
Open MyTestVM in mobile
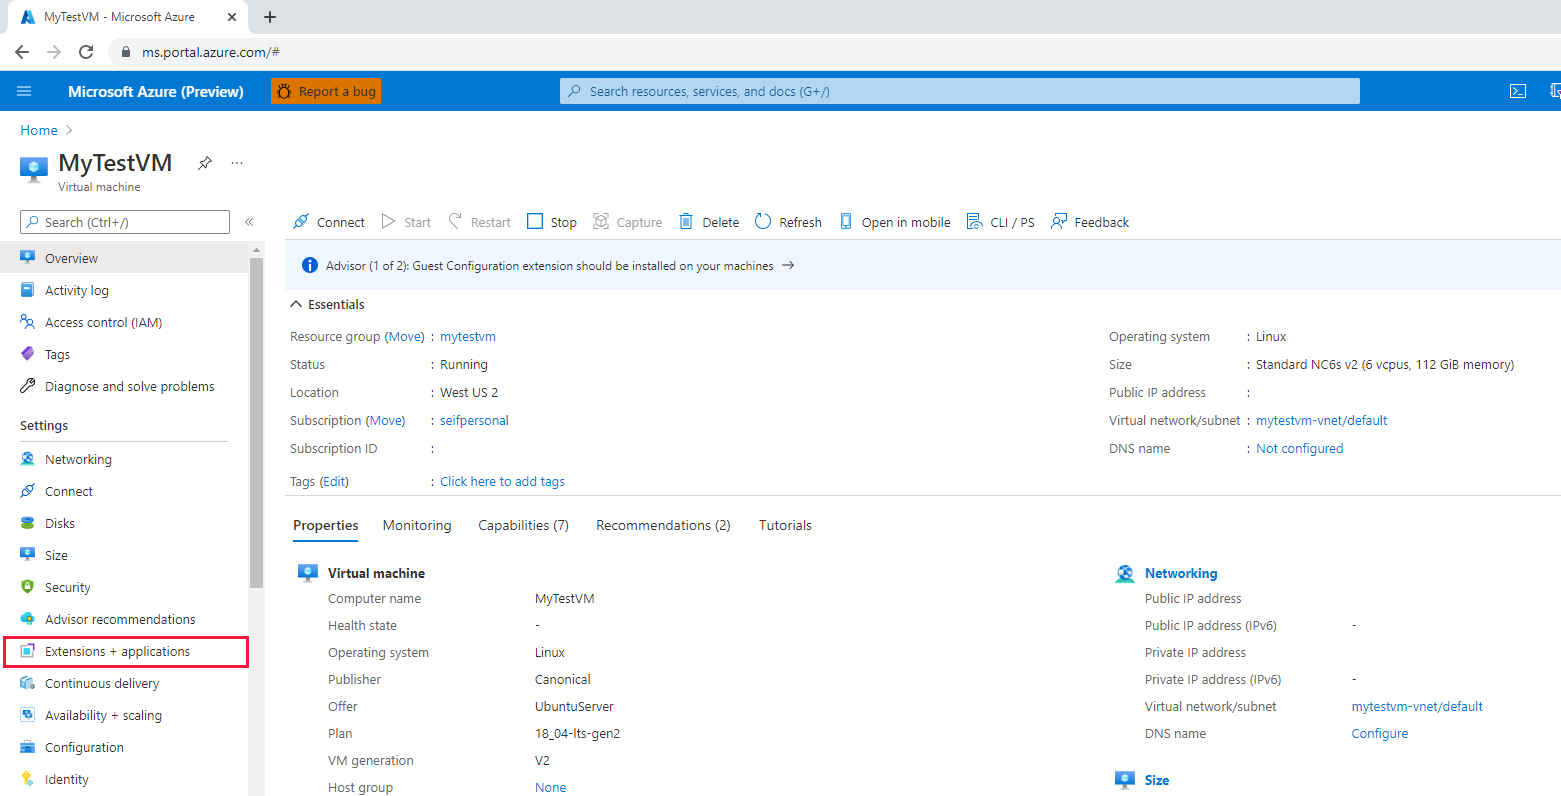(x=894, y=221)
